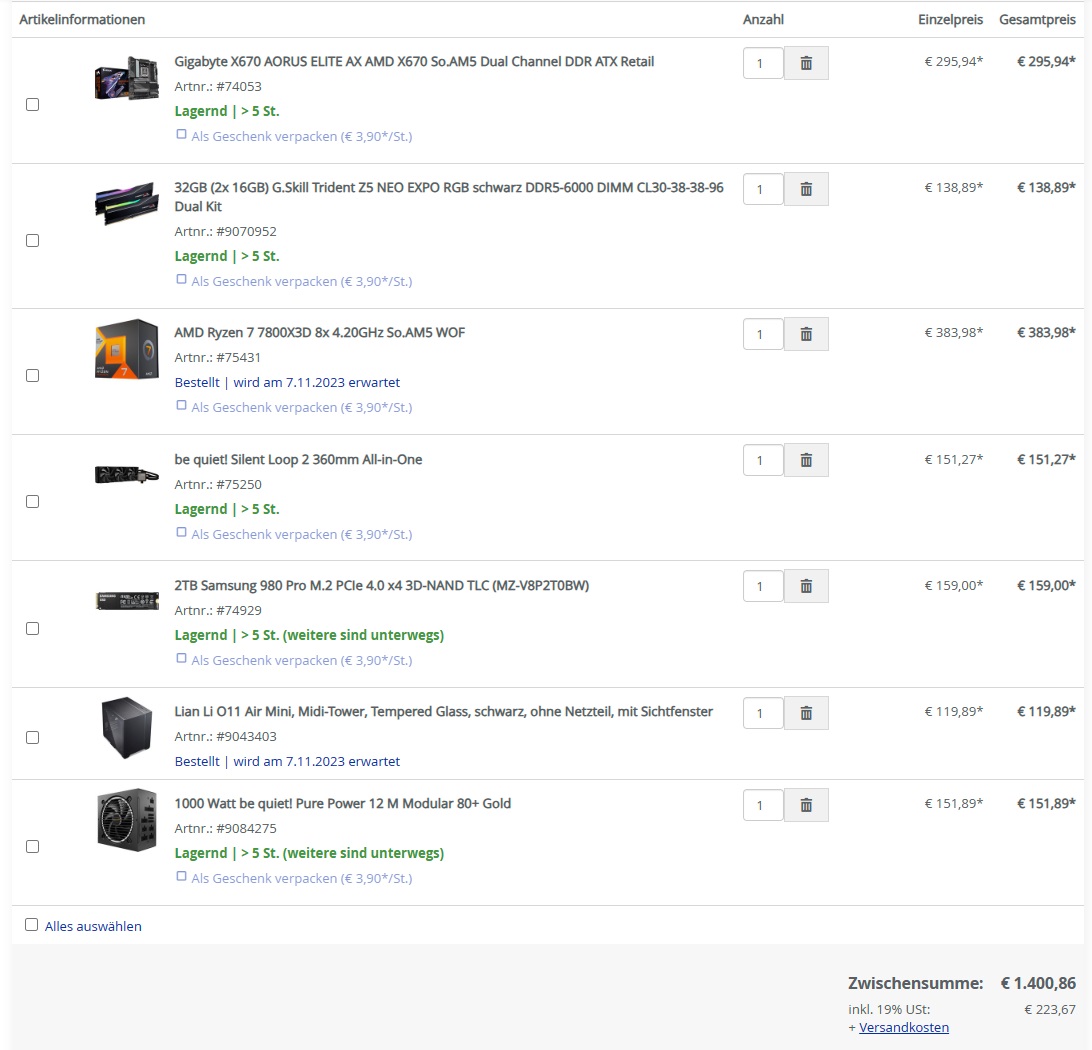
Task: Remove G.Skill Trident Z5 RAM via trash icon
Action: pyautogui.click(x=806, y=189)
